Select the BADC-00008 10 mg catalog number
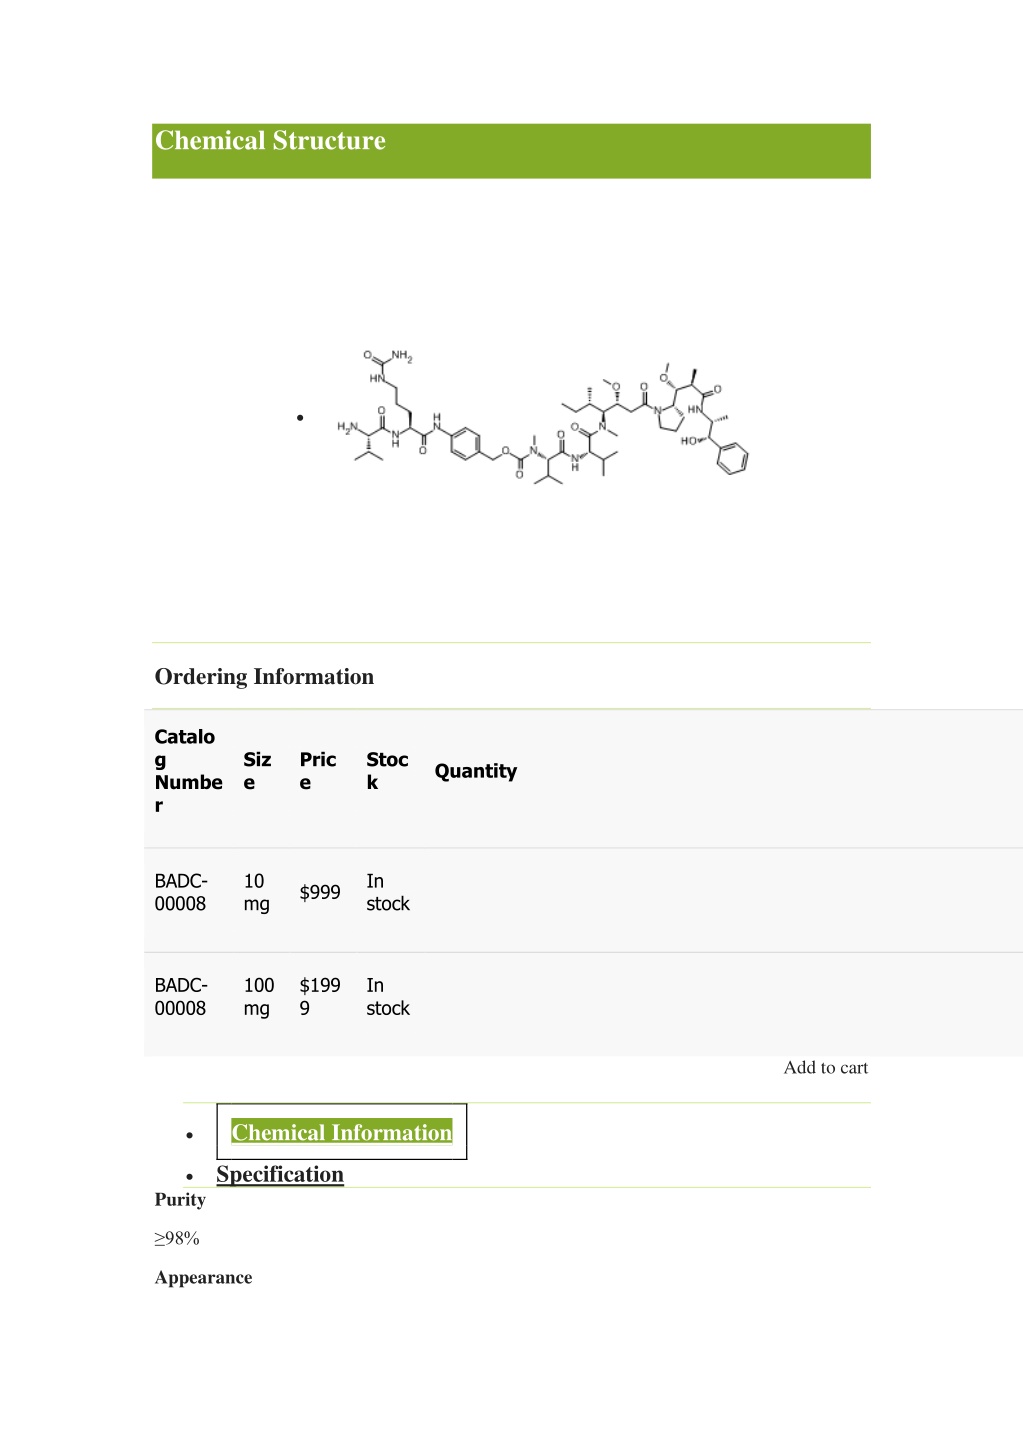 click(x=181, y=892)
